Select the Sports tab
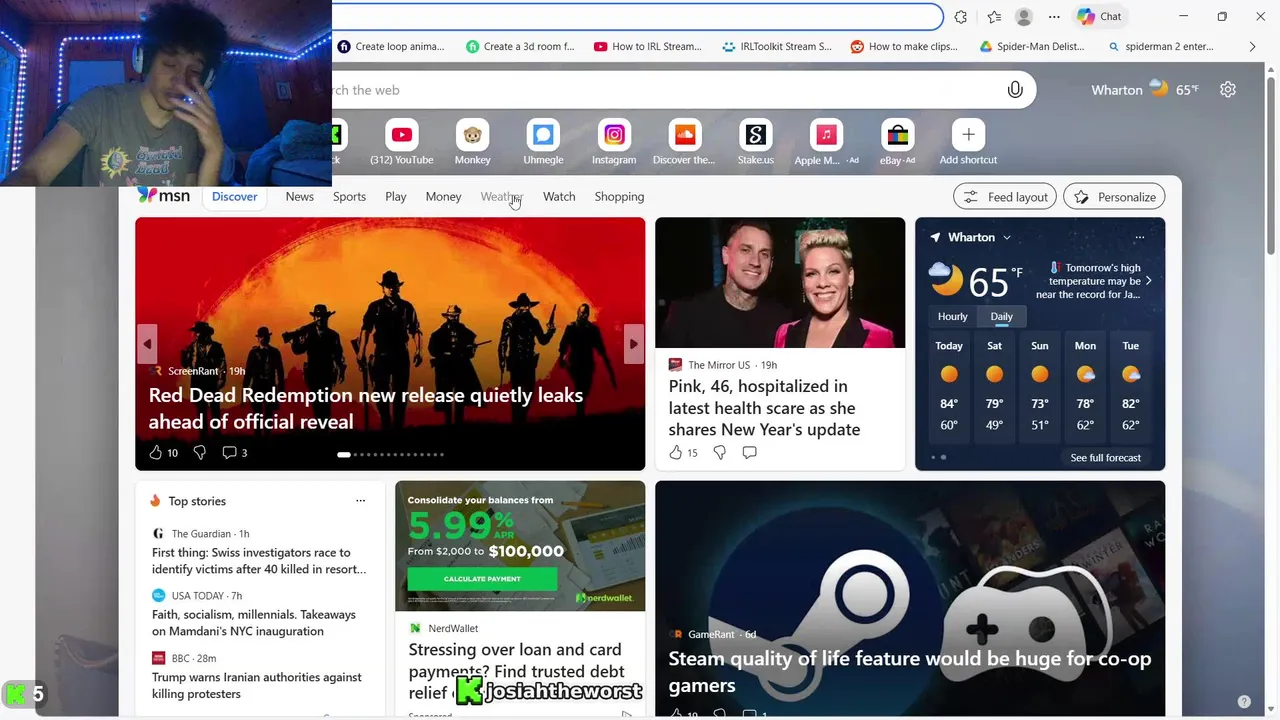 [x=349, y=197]
